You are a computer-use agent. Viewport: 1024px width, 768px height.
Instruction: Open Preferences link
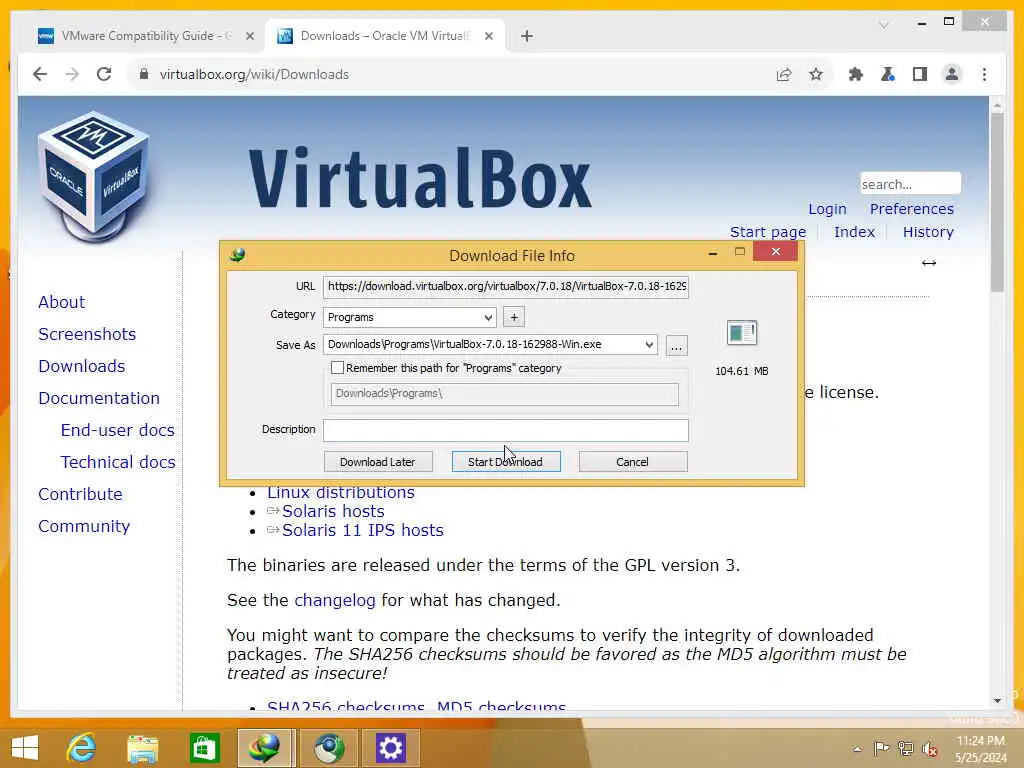[x=912, y=209]
